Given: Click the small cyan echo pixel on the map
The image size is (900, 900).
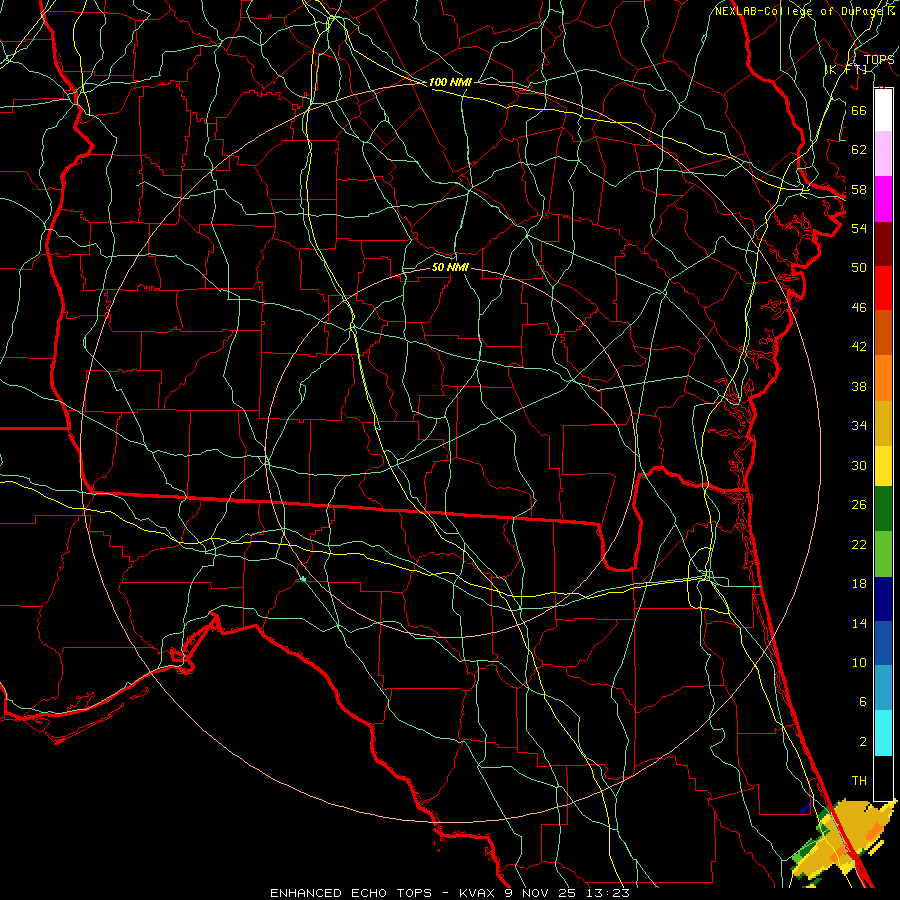Looking at the screenshot, I should pos(303,579).
